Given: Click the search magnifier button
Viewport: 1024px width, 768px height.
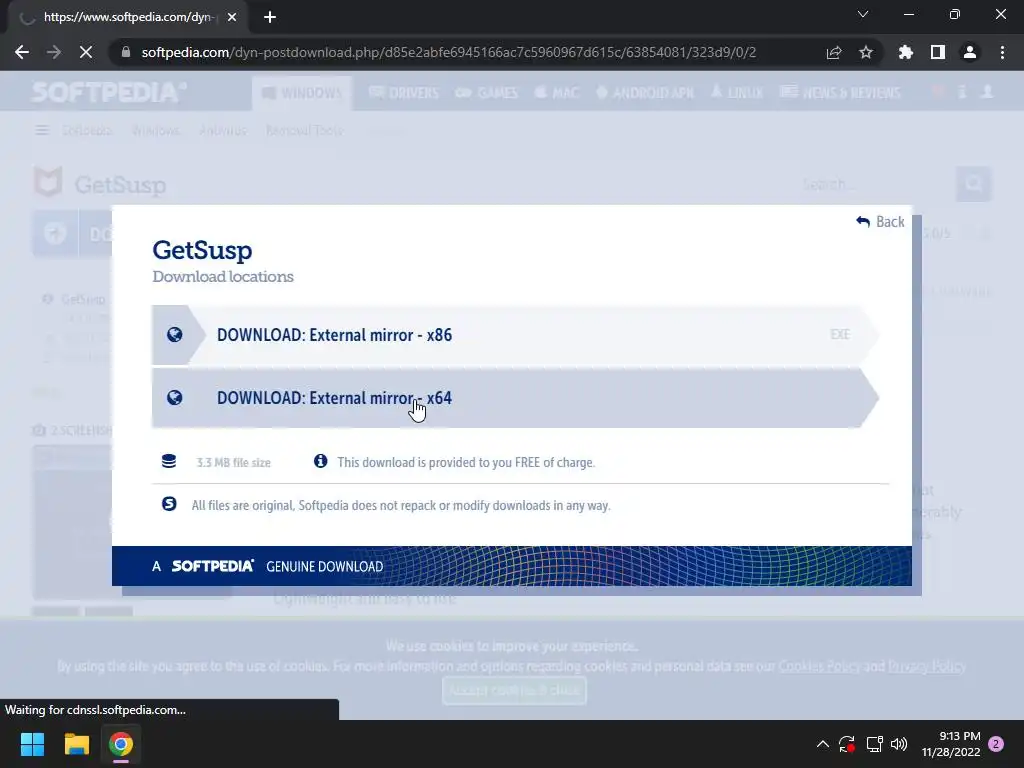Looking at the screenshot, I should pyautogui.click(x=974, y=184).
